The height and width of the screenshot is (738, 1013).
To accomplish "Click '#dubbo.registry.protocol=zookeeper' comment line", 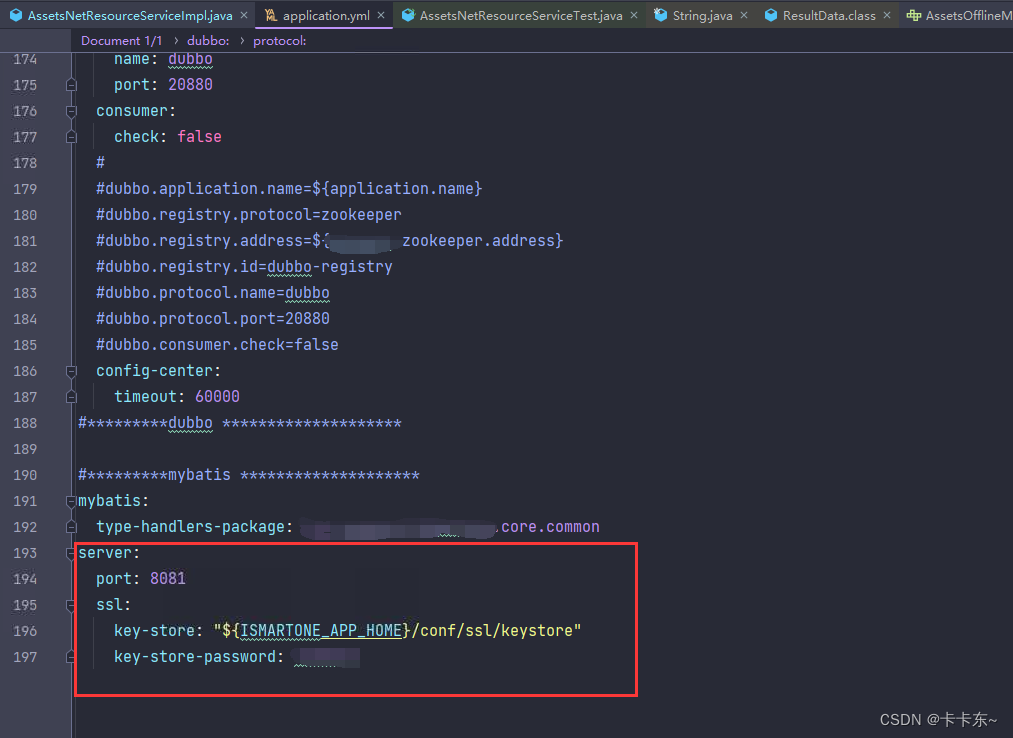I will pyautogui.click(x=249, y=215).
